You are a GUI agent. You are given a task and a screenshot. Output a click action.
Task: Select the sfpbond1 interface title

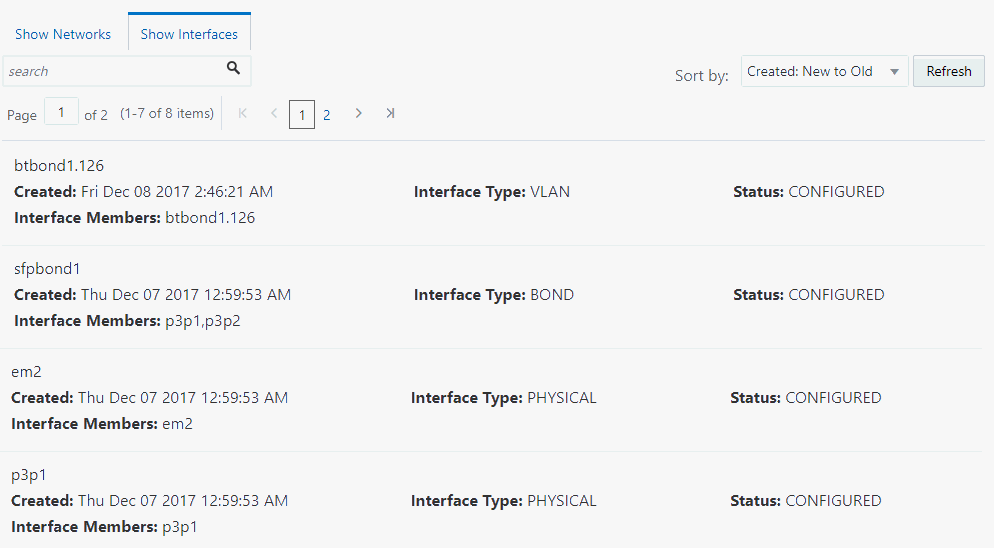click(47, 269)
